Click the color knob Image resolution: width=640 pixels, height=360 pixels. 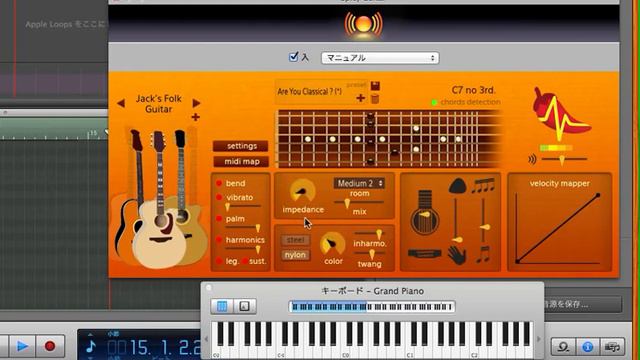click(333, 244)
